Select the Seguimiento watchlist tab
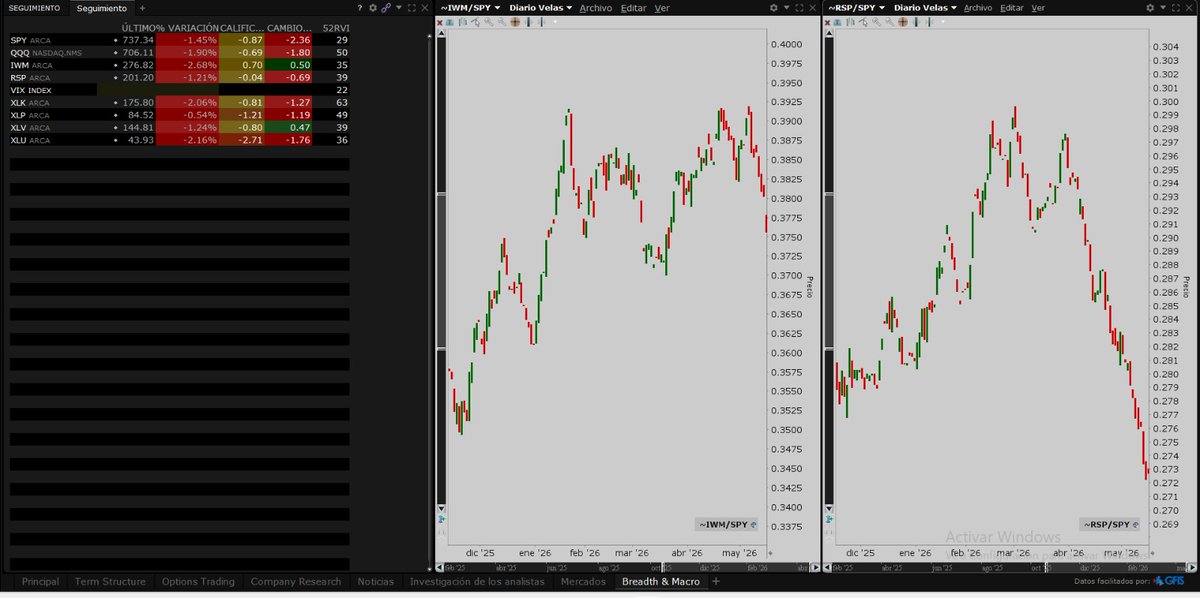The height and width of the screenshot is (598, 1200). pos(102,8)
